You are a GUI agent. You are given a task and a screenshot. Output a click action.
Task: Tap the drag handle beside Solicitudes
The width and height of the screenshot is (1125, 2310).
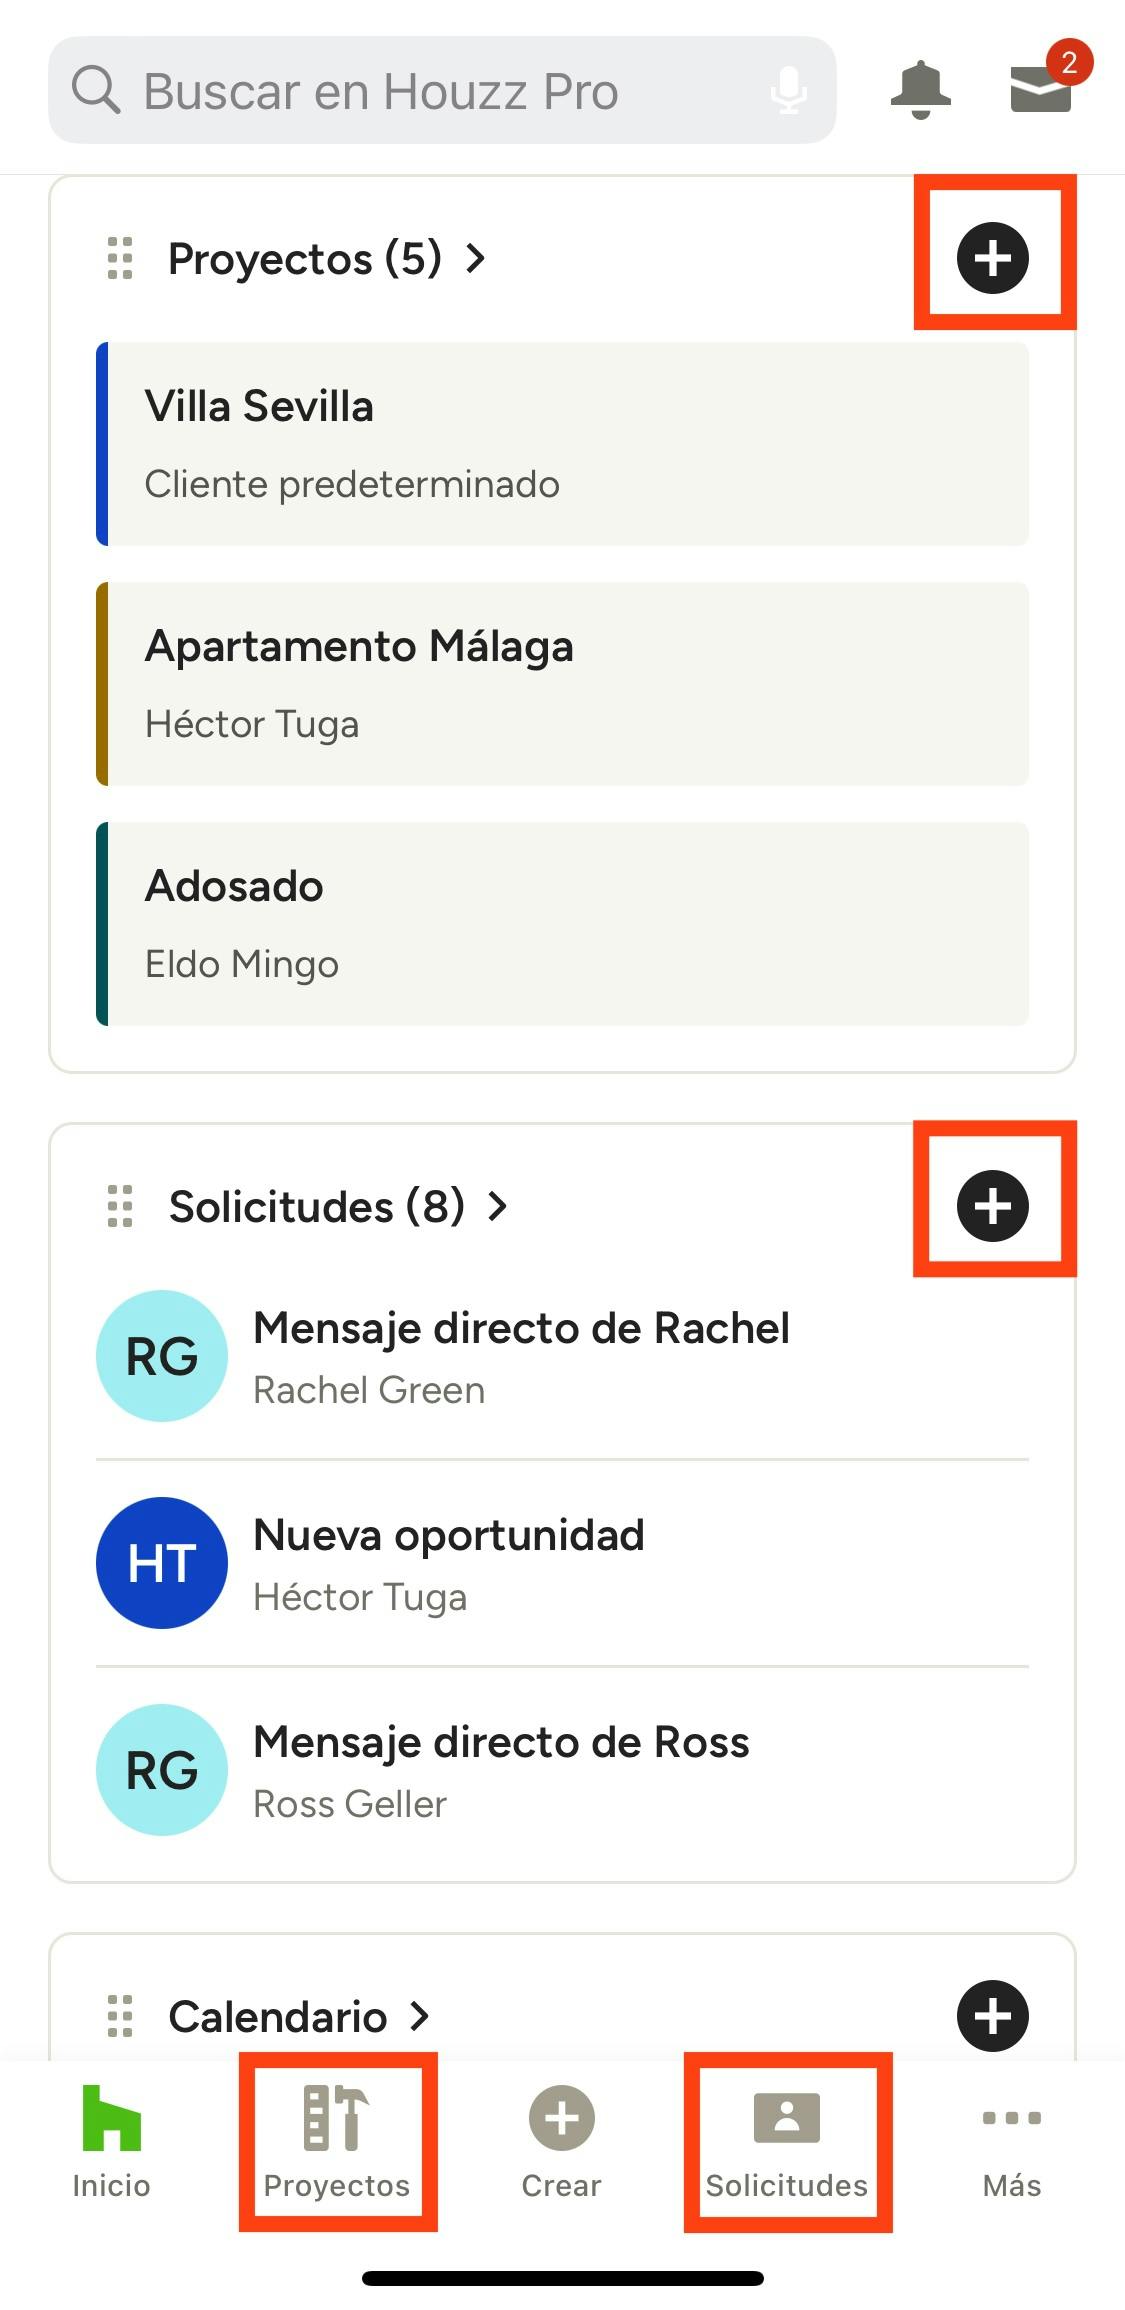pos(120,1206)
